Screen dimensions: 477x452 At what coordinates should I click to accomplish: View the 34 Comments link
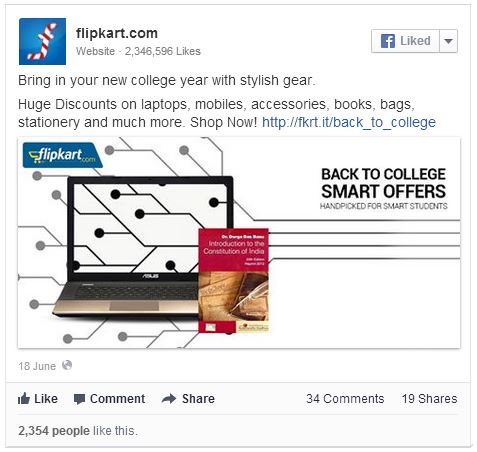point(345,399)
